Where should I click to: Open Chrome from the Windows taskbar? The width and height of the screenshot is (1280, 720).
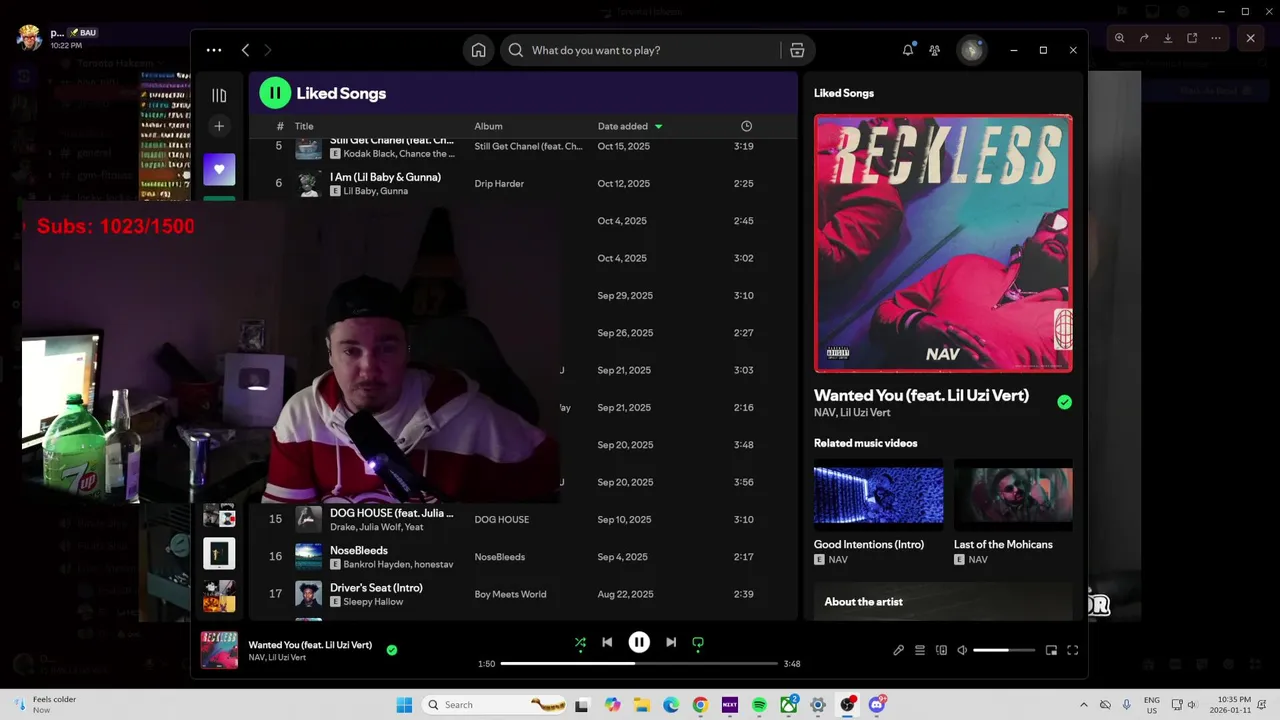(x=700, y=705)
